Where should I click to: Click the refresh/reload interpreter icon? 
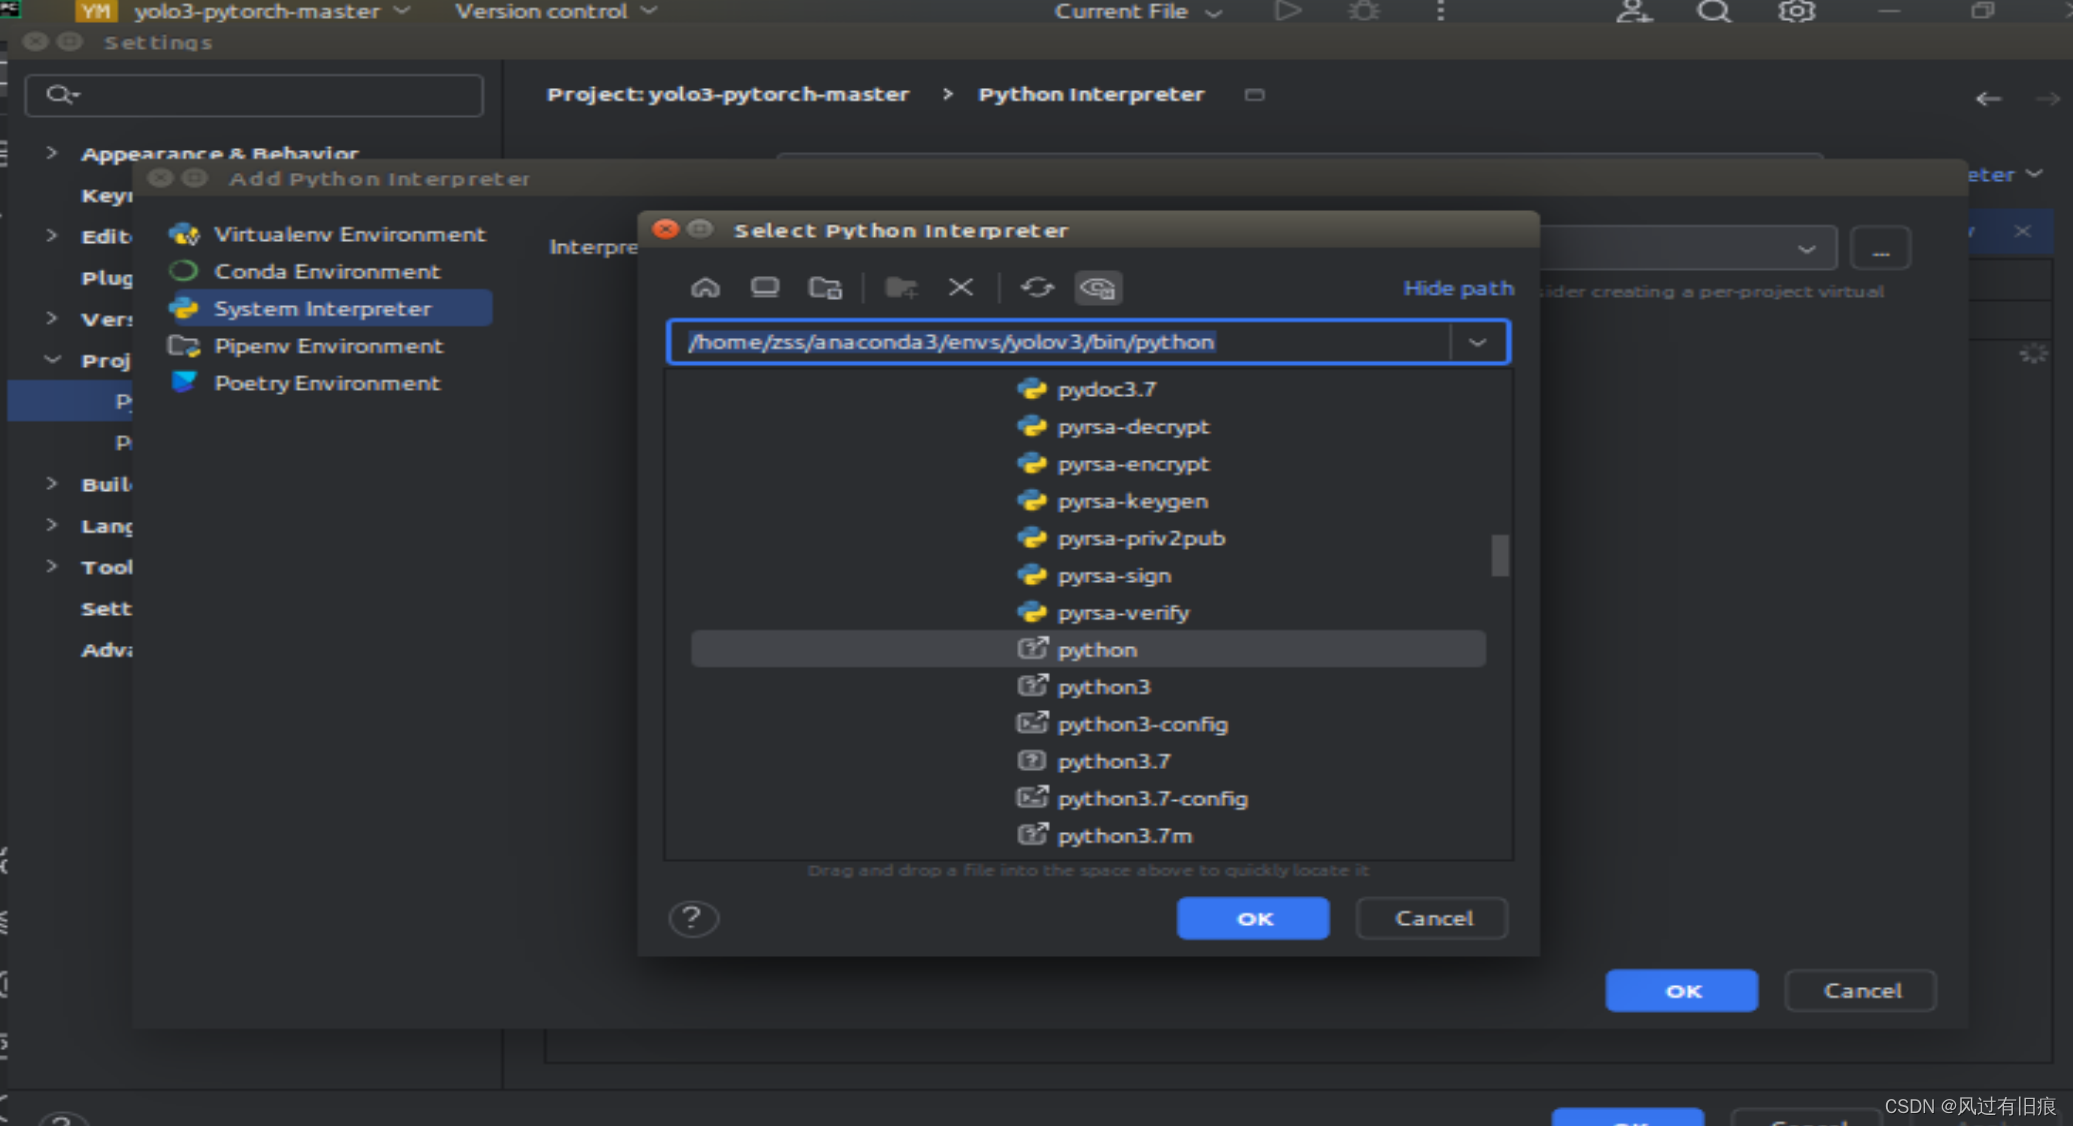[1037, 287]
